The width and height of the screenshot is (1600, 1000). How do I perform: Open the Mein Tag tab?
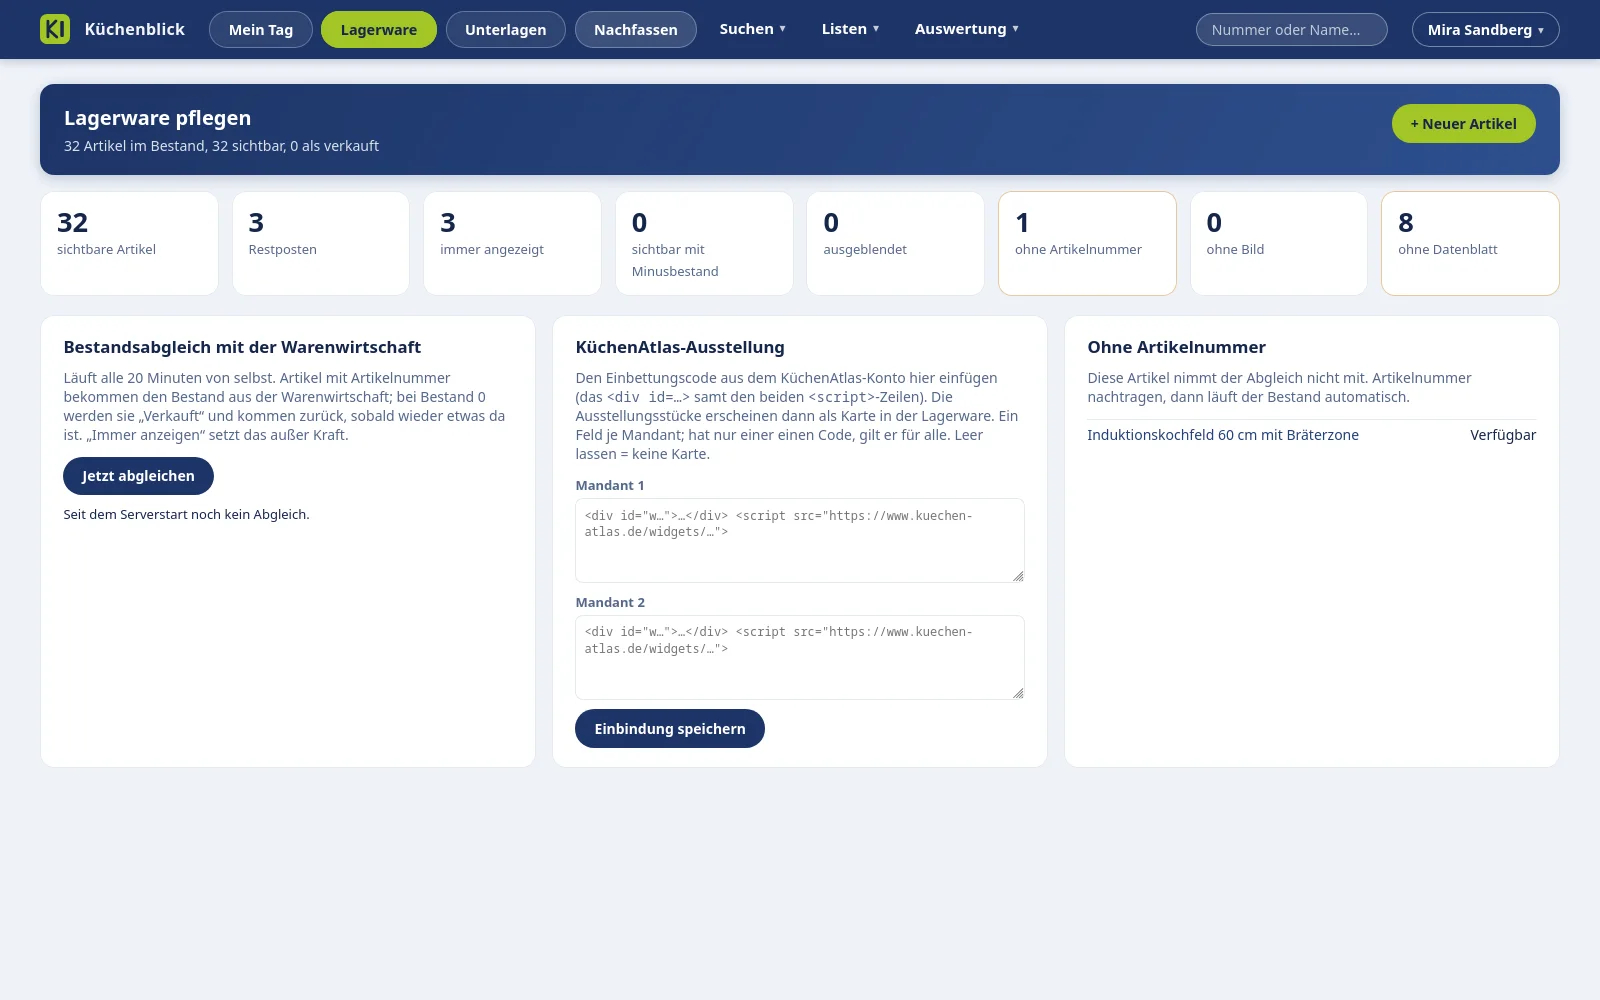click(x=261, y=30)
